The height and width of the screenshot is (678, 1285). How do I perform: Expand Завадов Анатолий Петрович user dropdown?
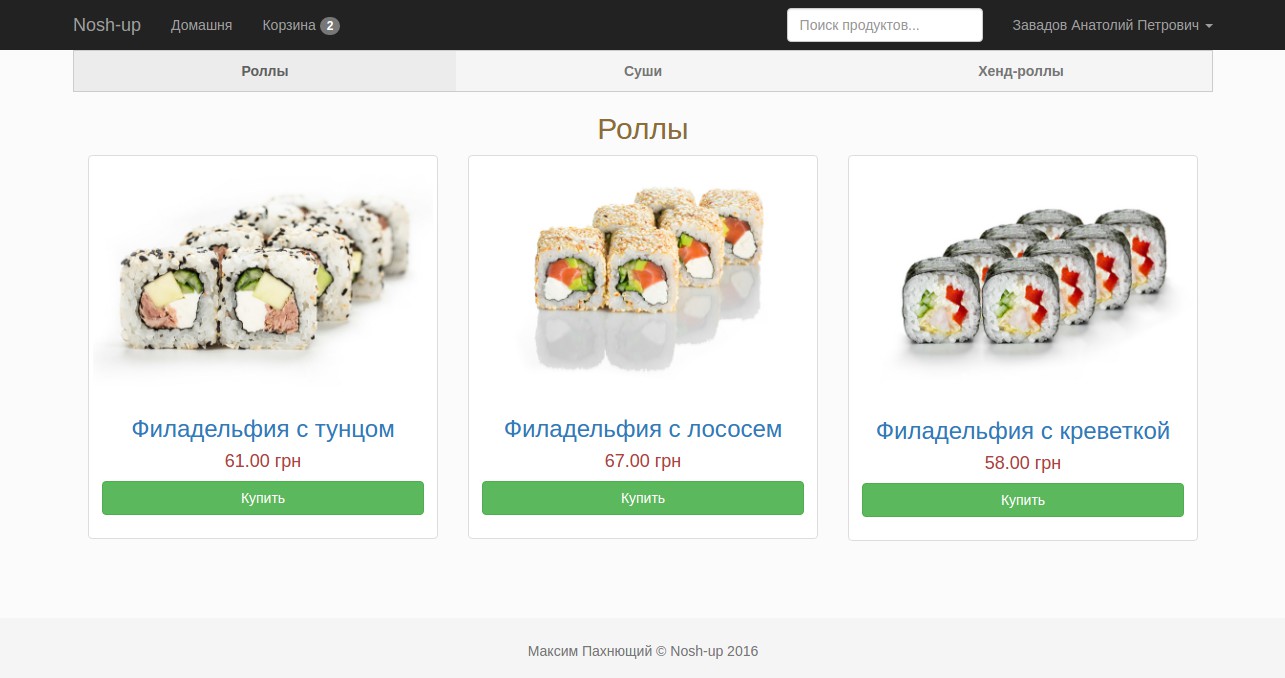(1112, 25)
